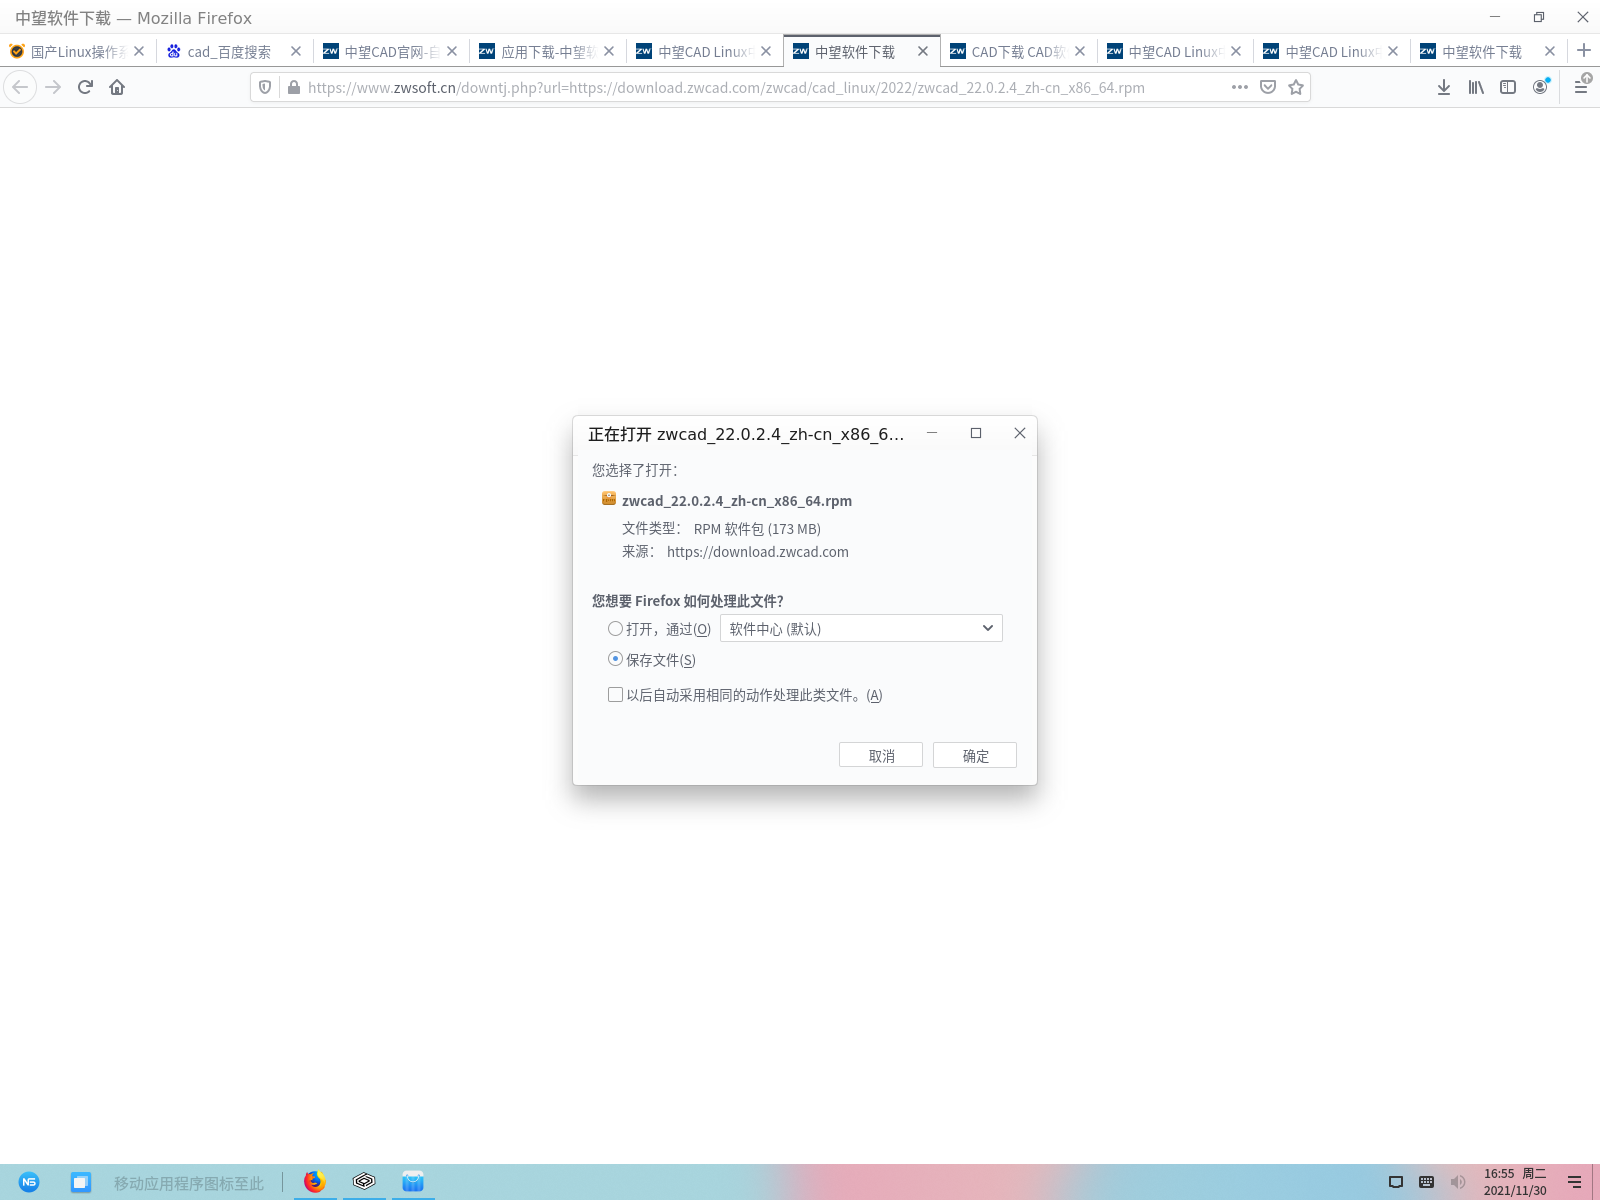Image resolution: width=1600 pixels, height=1200 pixels.
Task: Open the software store taskbar icon
Action: 413,1182
